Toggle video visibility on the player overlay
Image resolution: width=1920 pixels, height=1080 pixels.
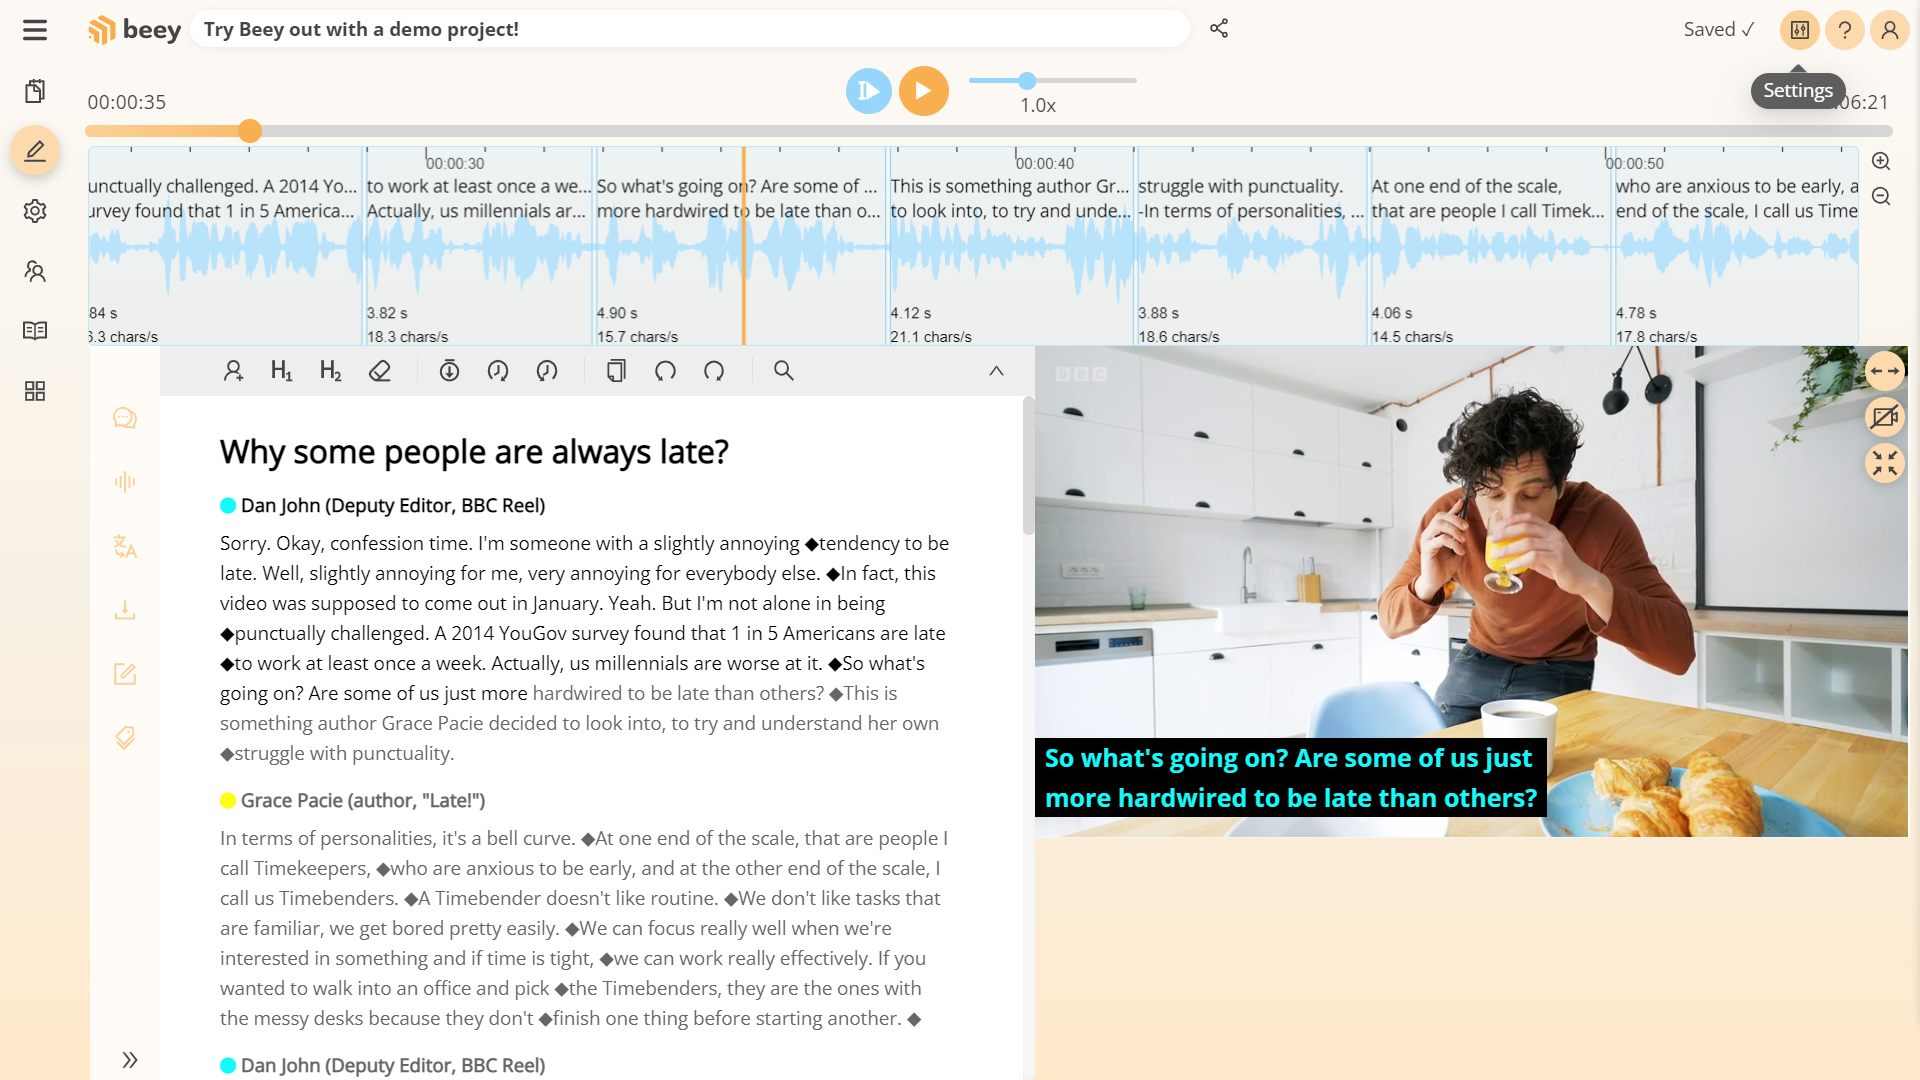point(1886,417)
